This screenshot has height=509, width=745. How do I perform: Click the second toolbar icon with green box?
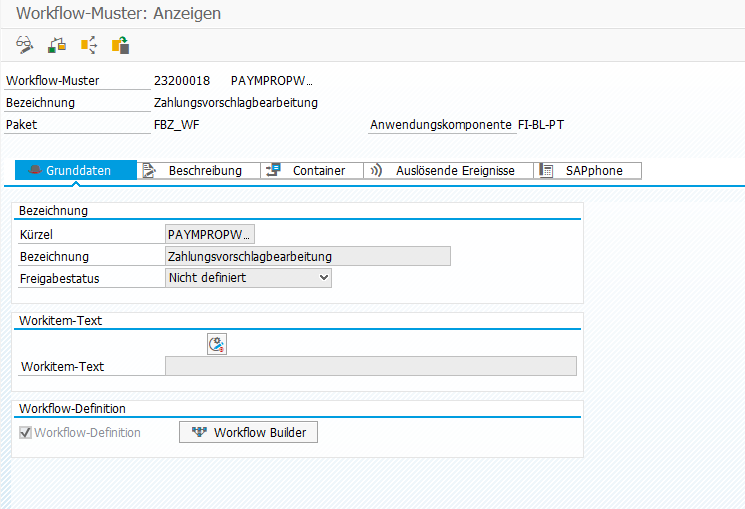57,45
